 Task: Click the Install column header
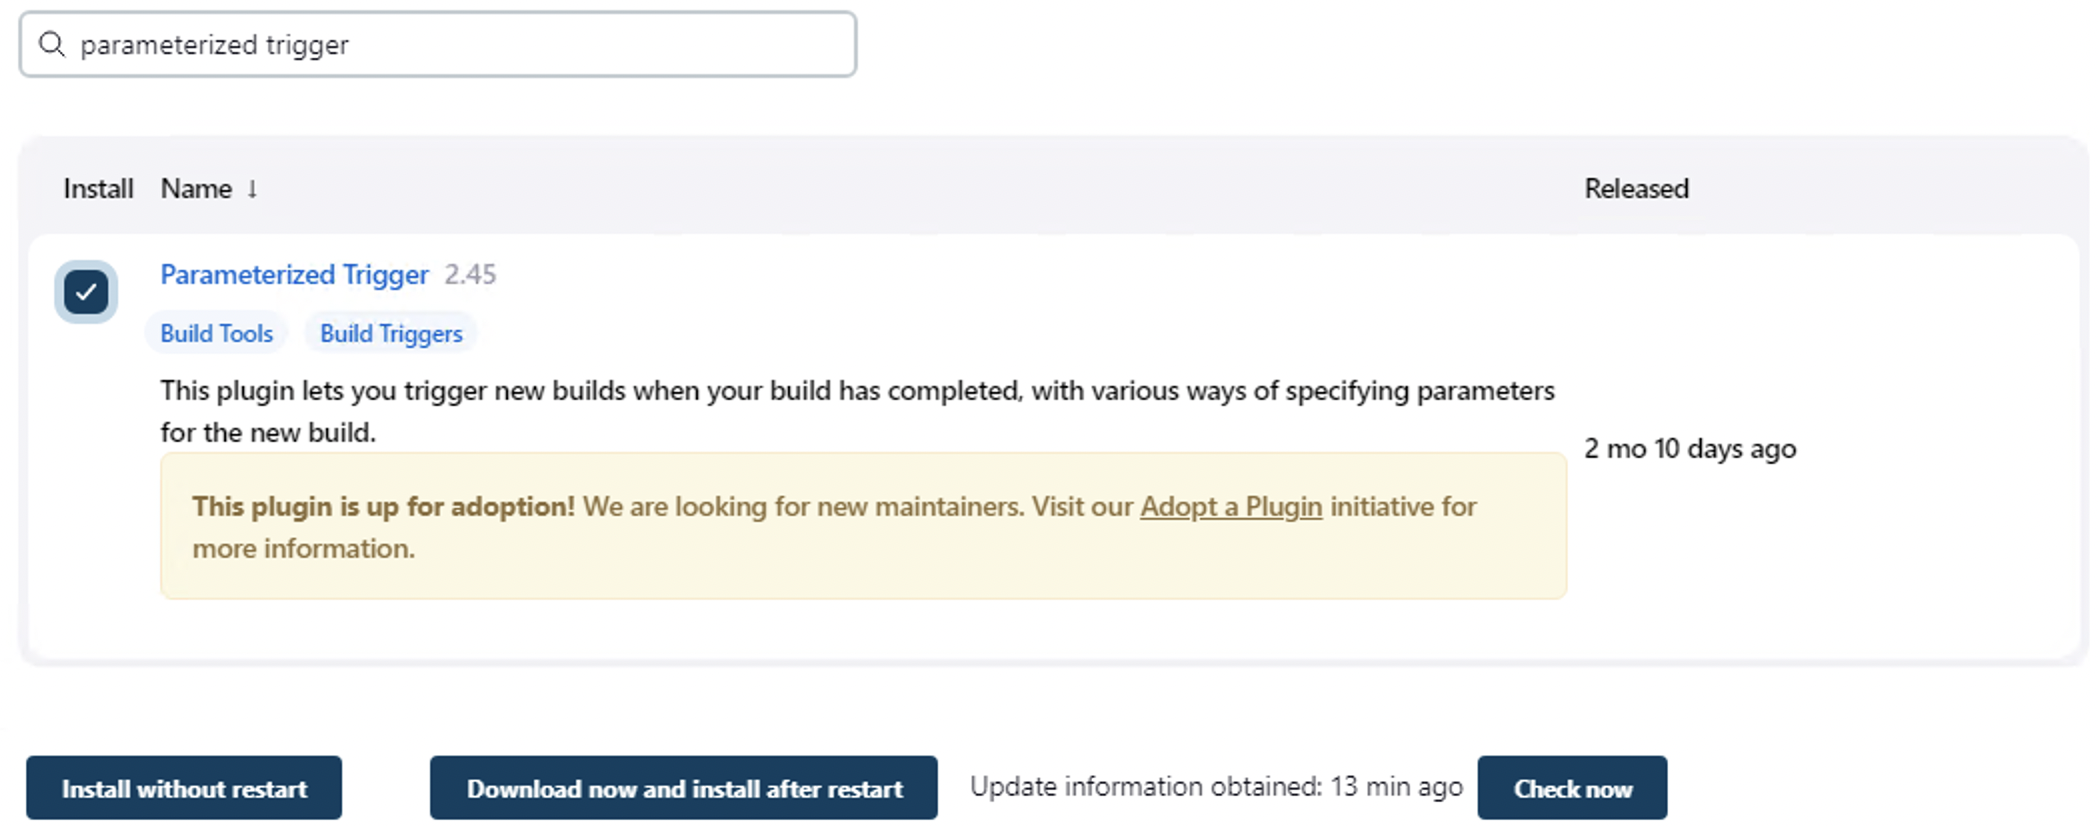(x=97, y=189)
